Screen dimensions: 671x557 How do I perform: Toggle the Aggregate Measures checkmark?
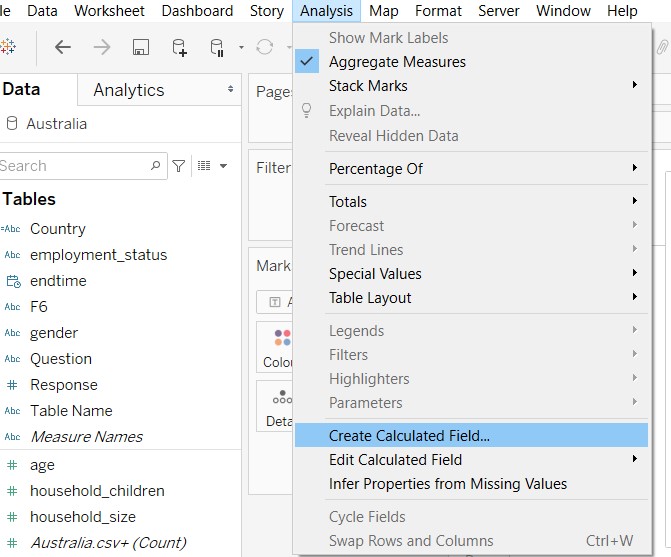[x=307, y=62]
